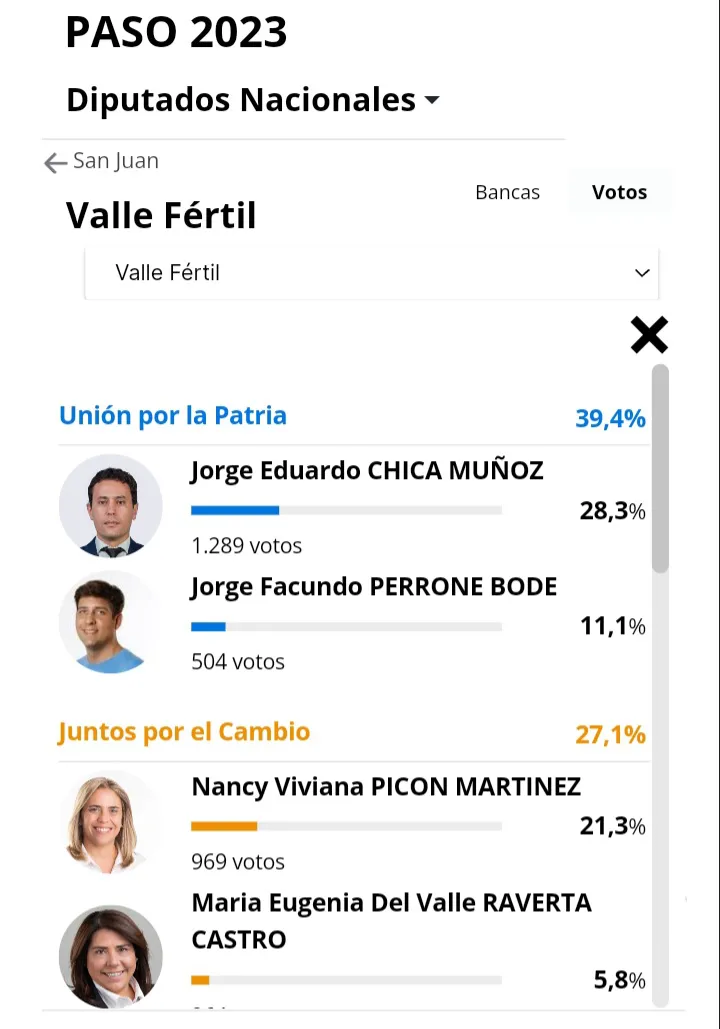The width and height of the screenshot is (720, 1029).
Task: Click Maria Eugenia Raverta Castro's photo
Action: 111,956
